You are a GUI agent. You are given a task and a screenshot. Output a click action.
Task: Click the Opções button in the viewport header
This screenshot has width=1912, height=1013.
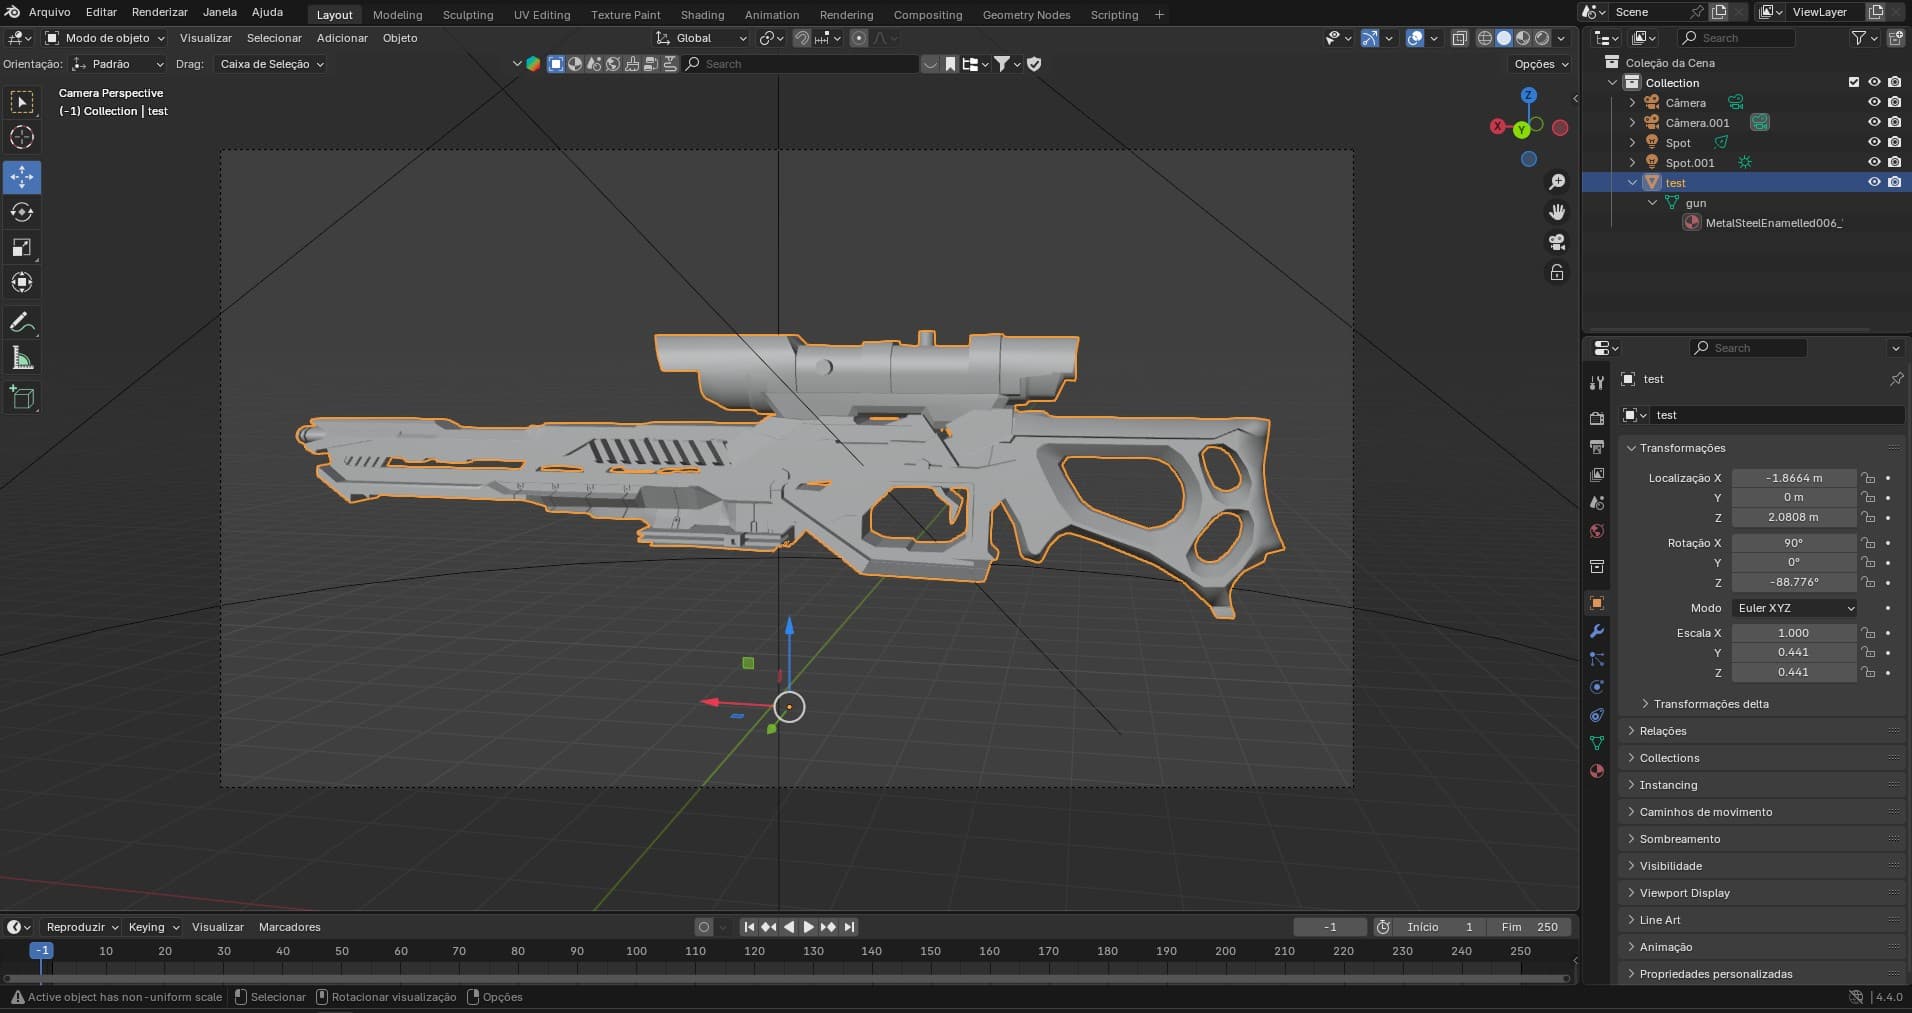1540,64
